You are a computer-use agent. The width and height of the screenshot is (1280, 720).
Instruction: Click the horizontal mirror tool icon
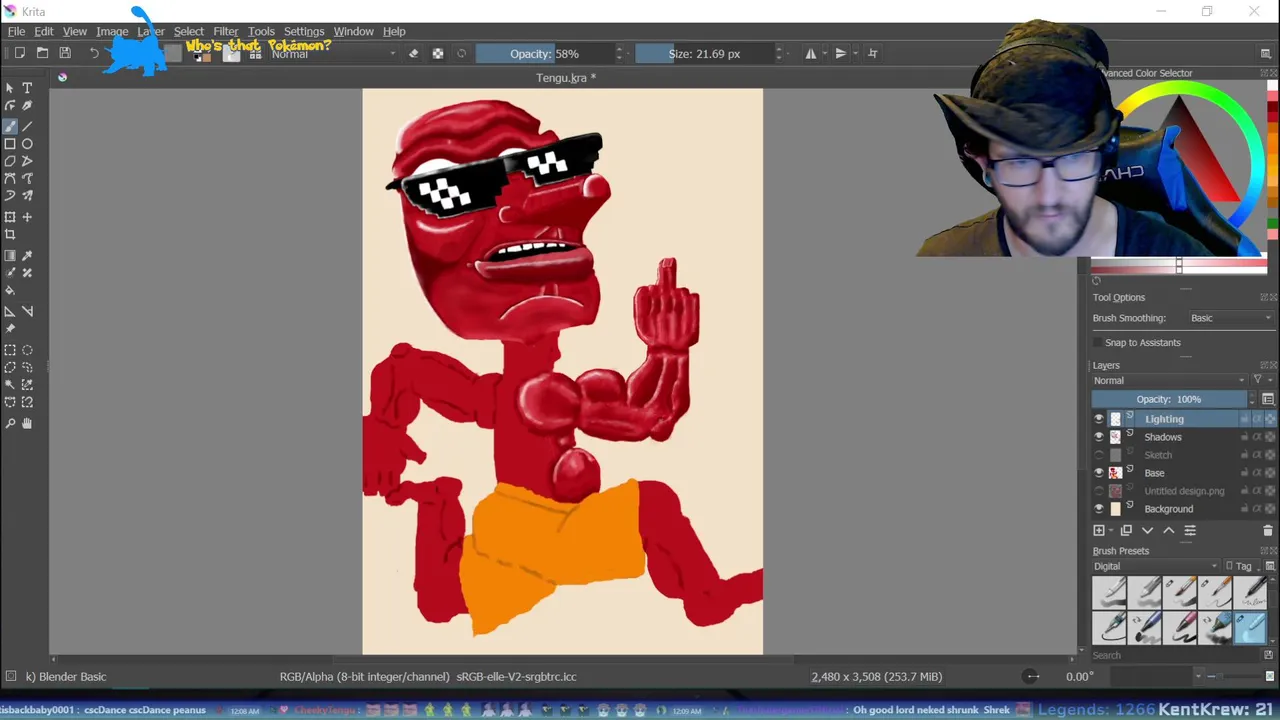[811, 53]
